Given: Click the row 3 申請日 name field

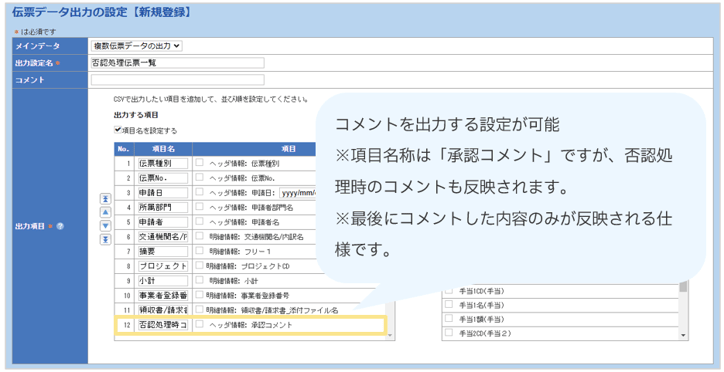Looking at the screenshot, I should (163, 193).
